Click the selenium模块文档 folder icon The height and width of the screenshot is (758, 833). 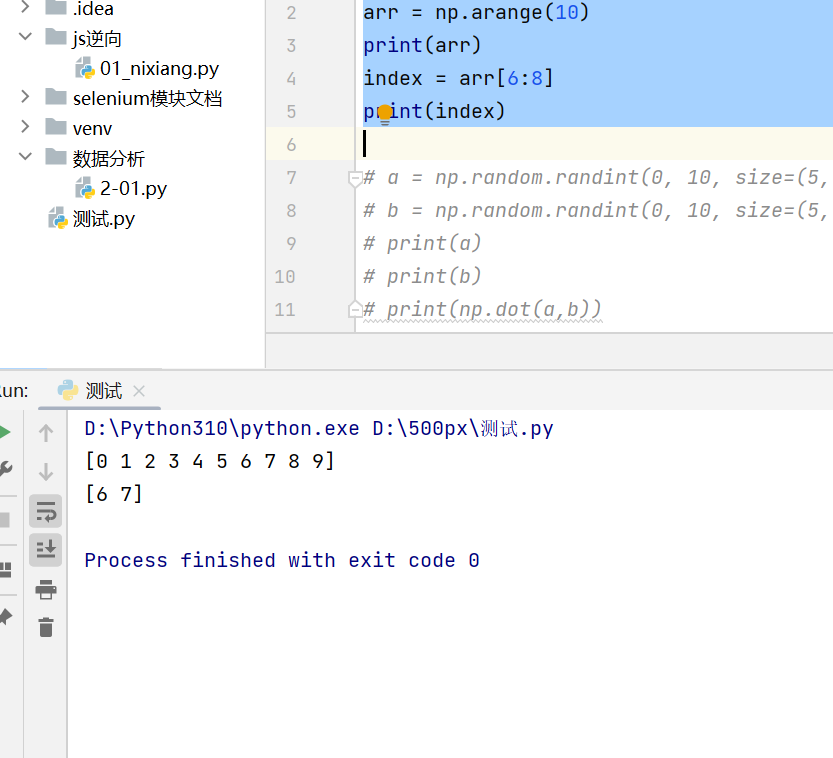pos(56,97)
